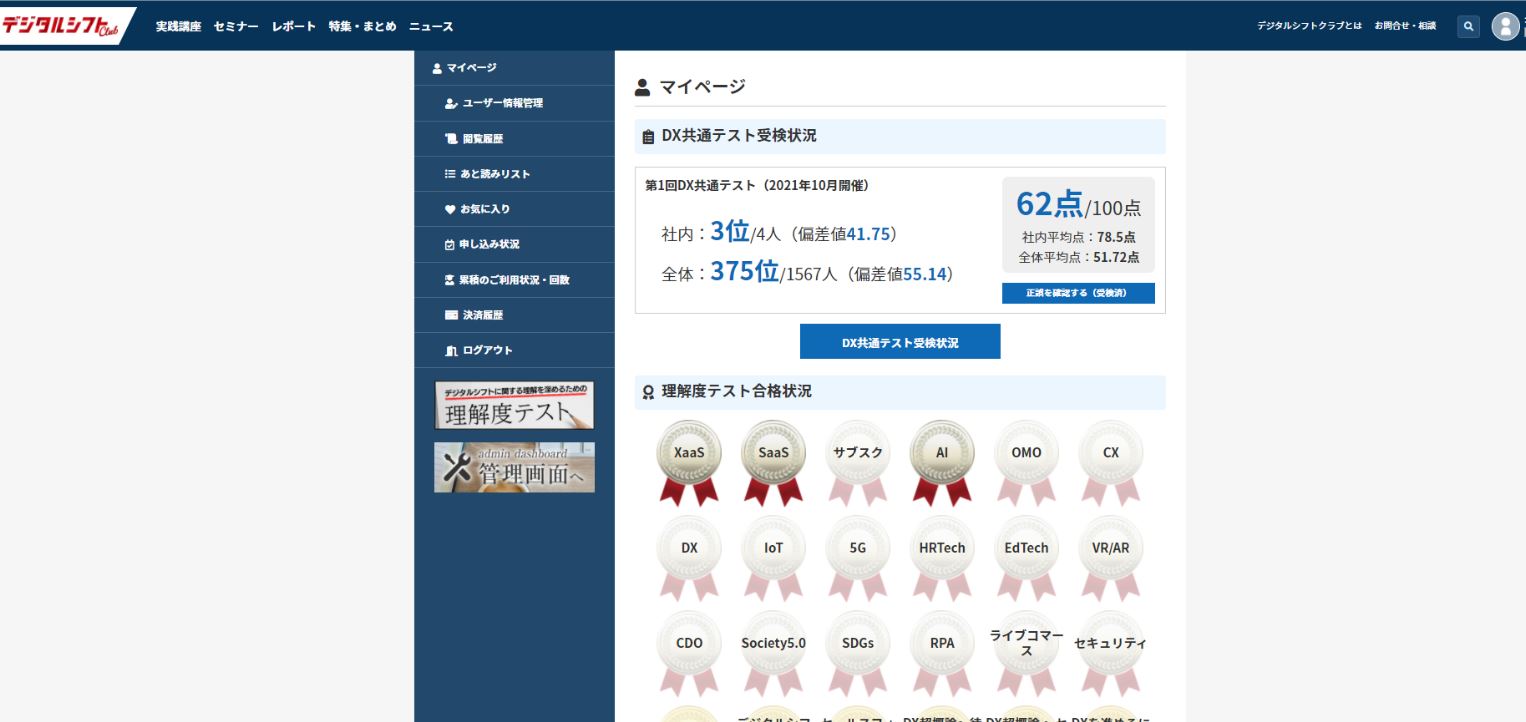Click the 正誤を確認する button

(x=1078, y=293)
